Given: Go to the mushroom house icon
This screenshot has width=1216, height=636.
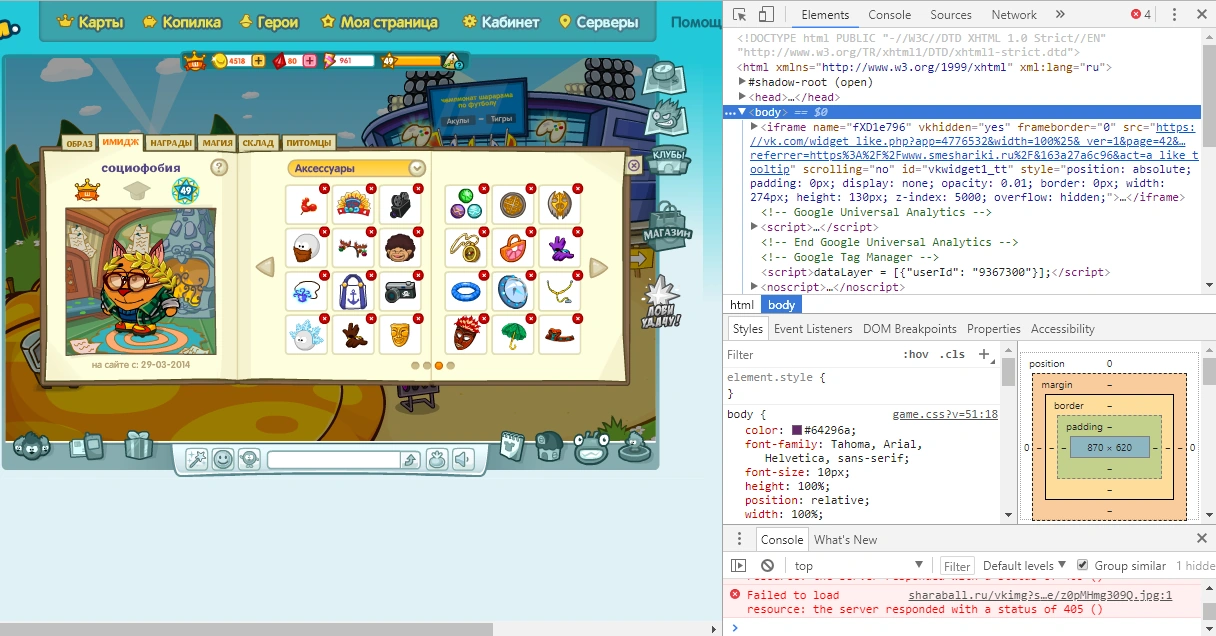Looking at the screenshot, I should (549, 446).
